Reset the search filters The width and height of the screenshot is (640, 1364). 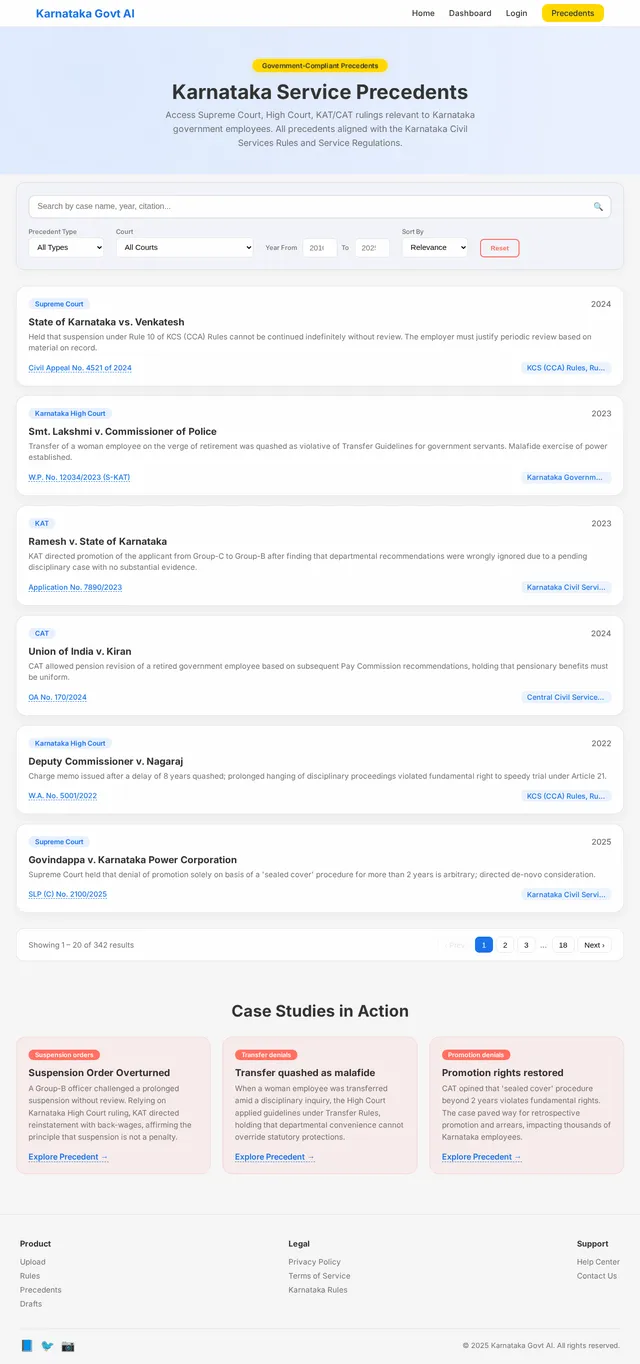point(500,248)
